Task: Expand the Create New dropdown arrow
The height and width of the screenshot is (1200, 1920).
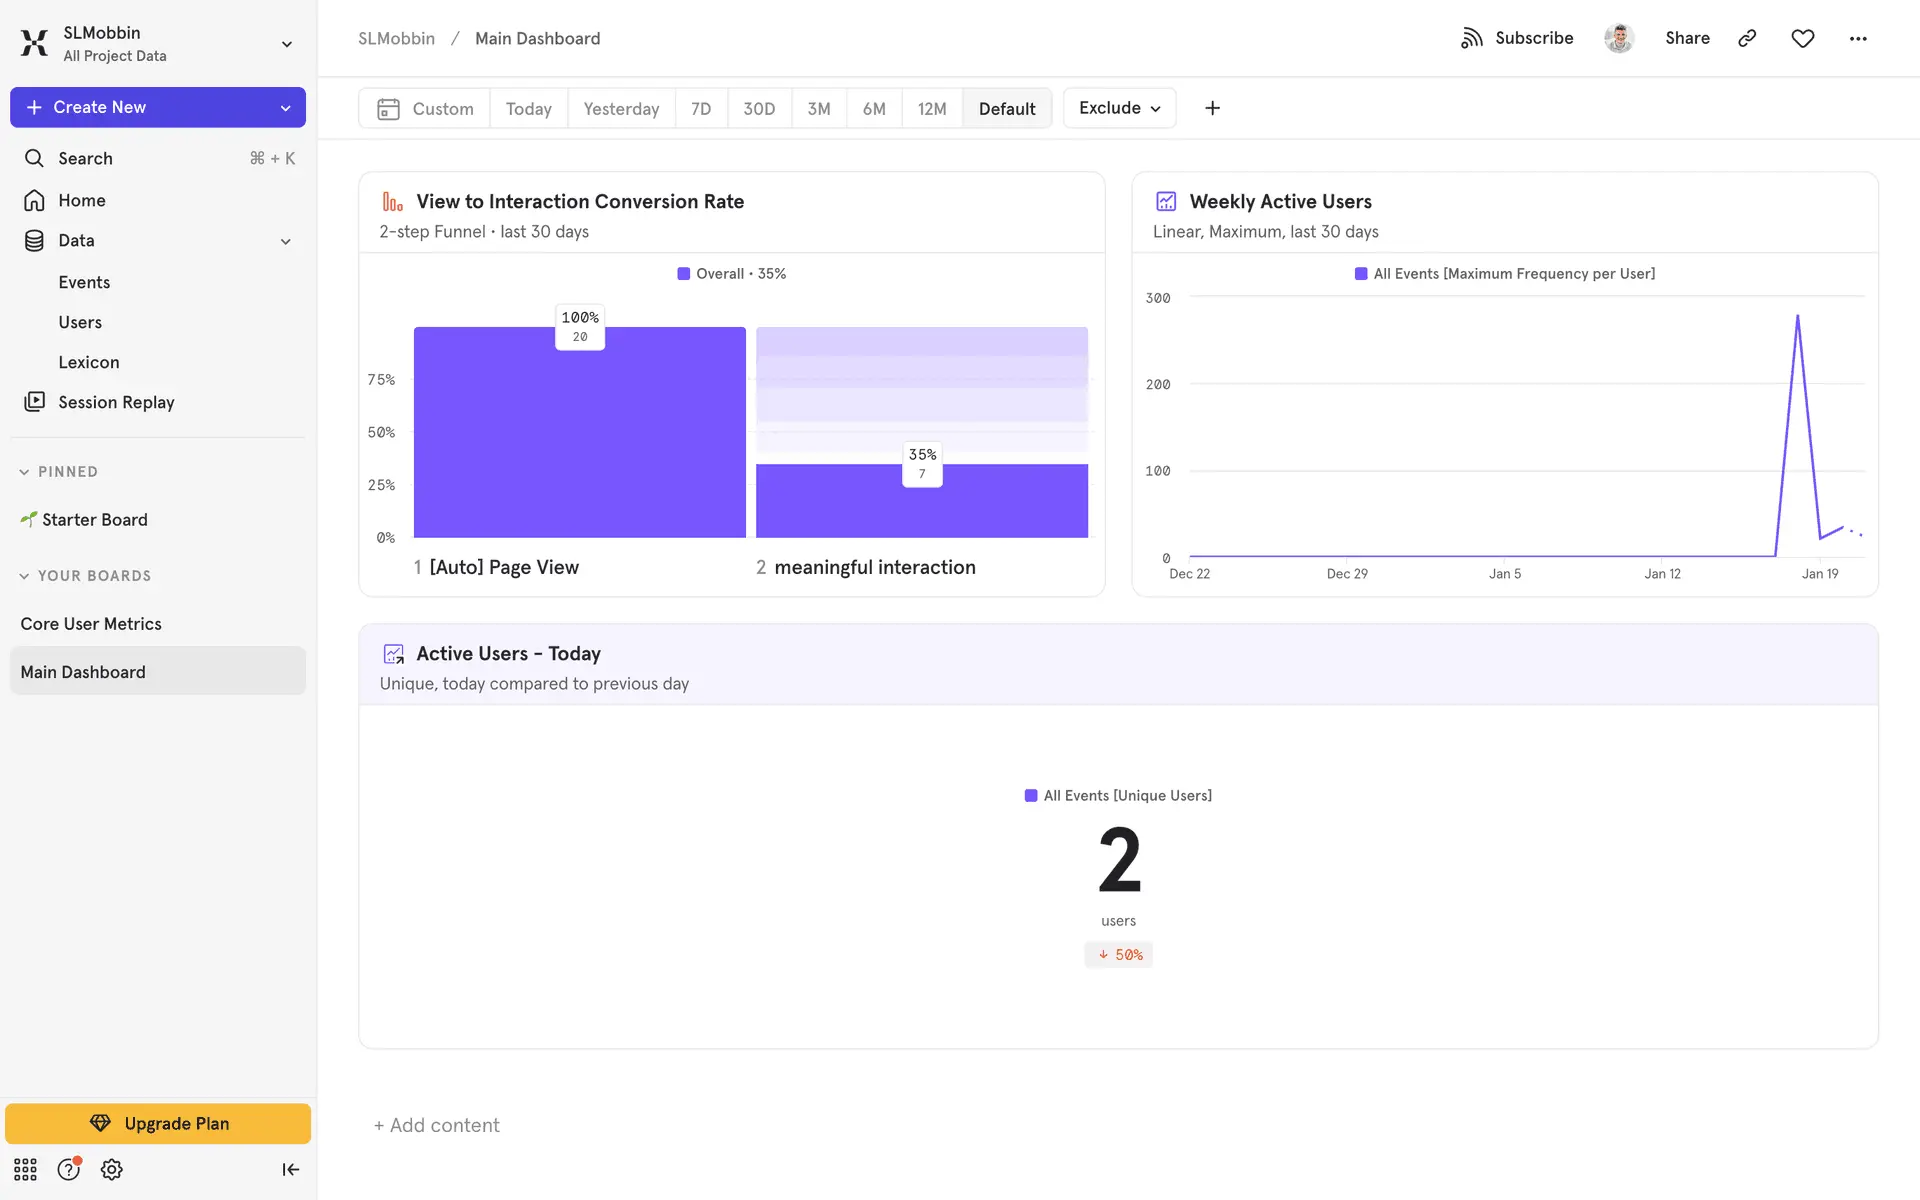Action: (286, 108)
